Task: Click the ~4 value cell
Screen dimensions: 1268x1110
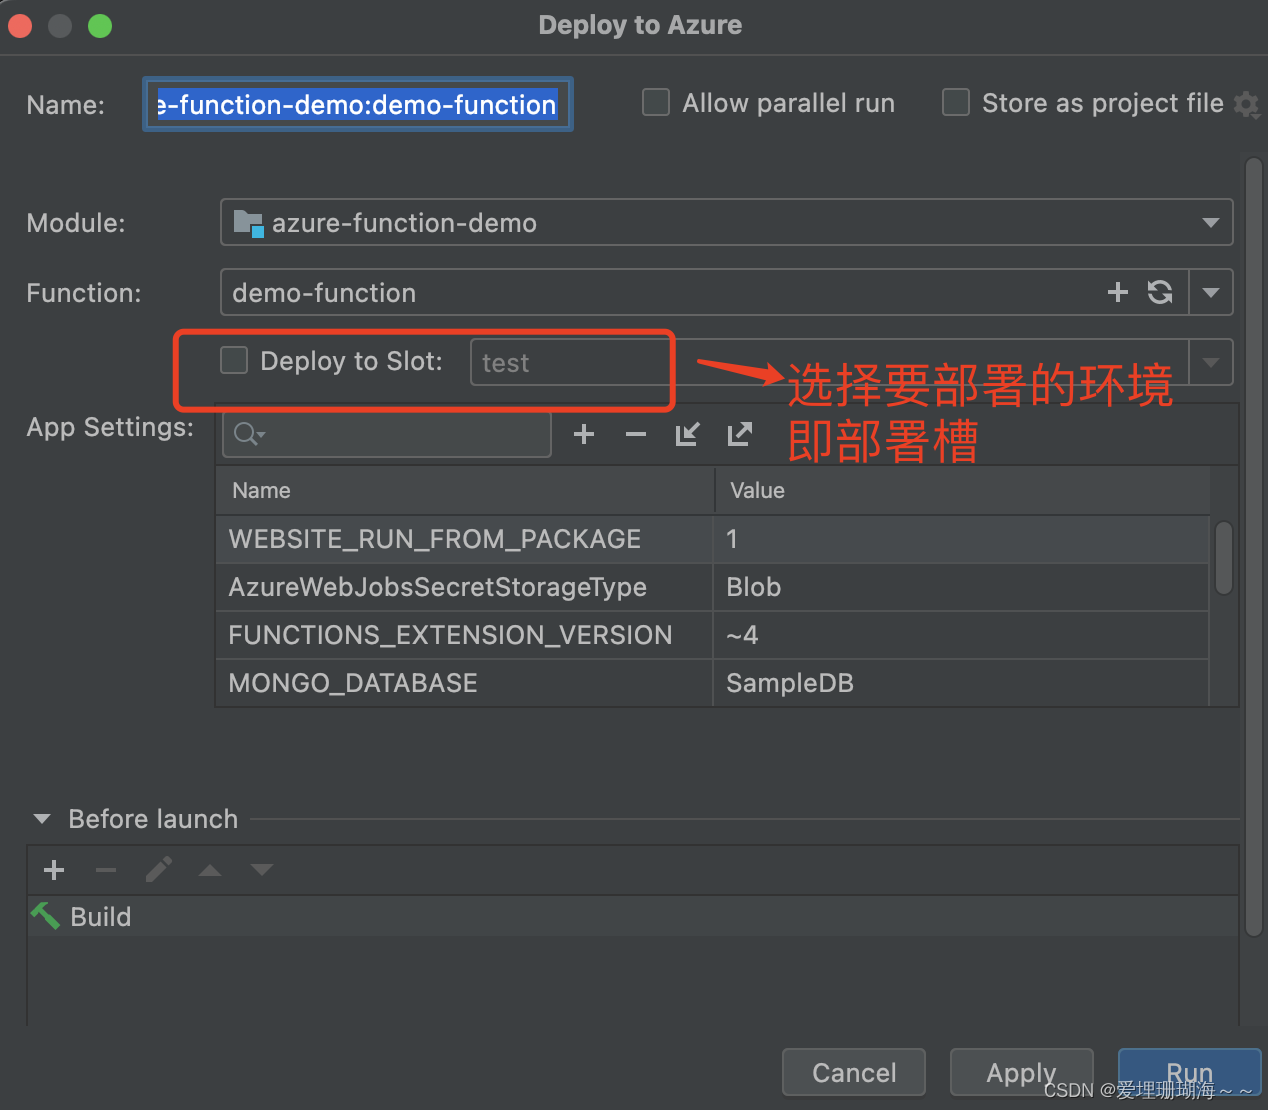Action: [x=961, y=635]
